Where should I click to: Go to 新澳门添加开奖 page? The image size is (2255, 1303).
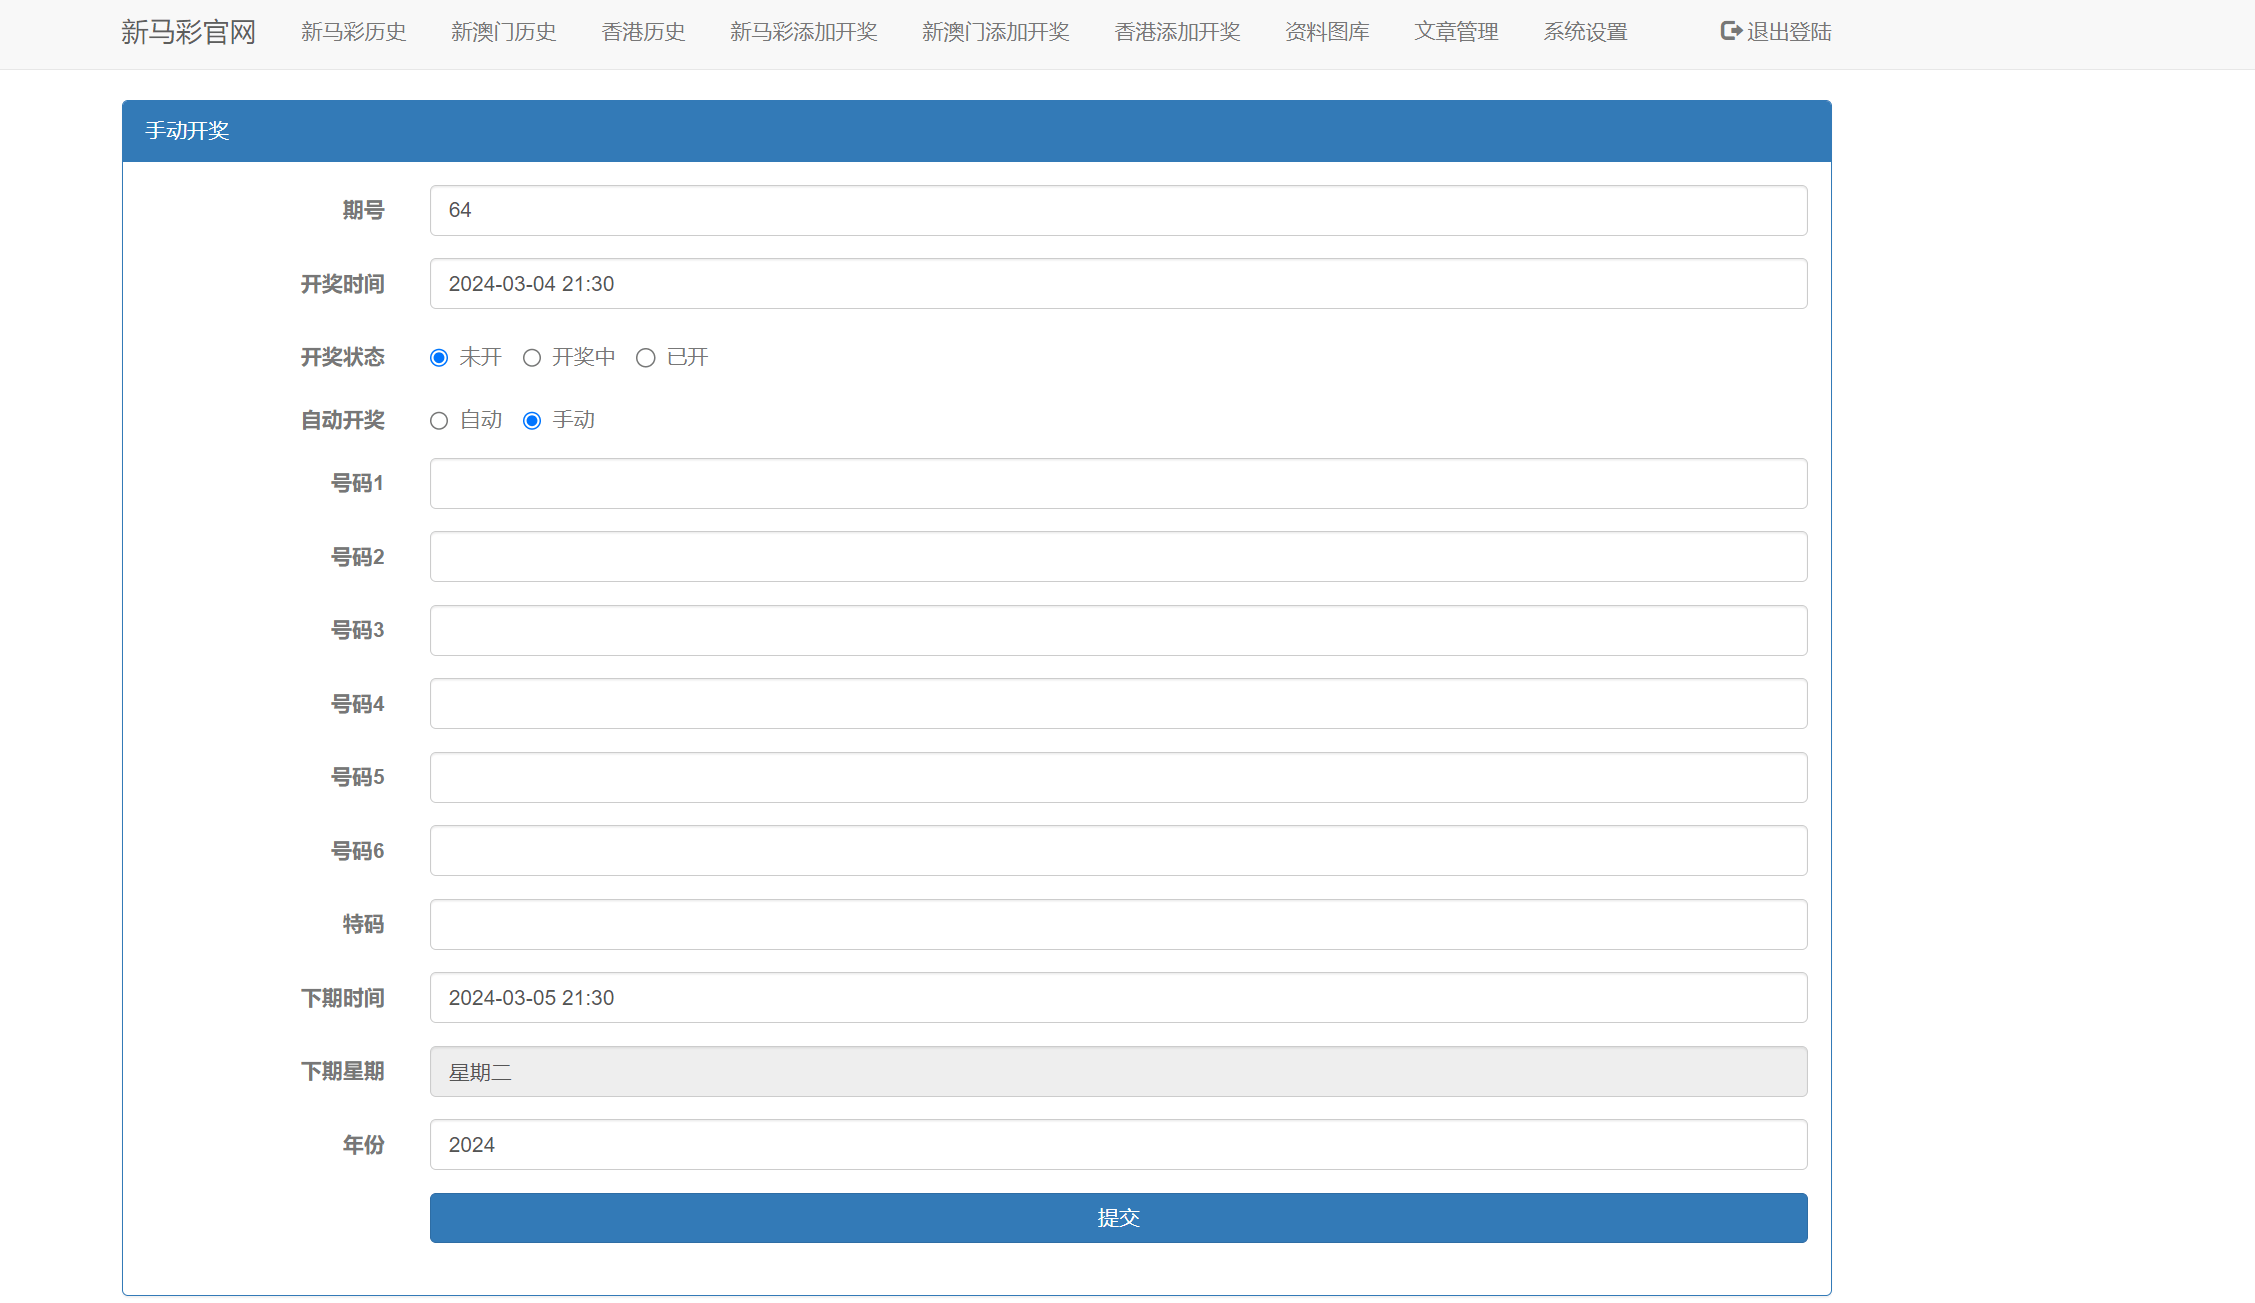click(995, 32)
